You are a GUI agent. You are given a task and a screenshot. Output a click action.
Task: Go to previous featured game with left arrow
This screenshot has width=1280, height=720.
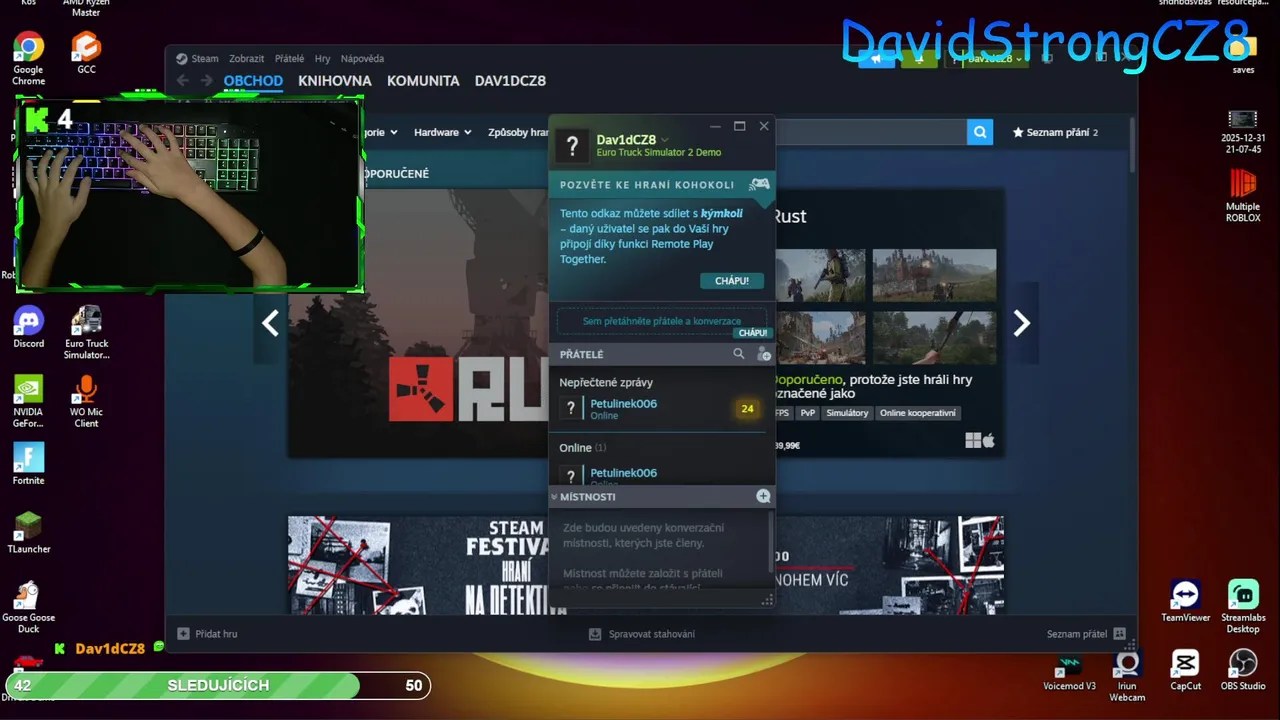270,323
